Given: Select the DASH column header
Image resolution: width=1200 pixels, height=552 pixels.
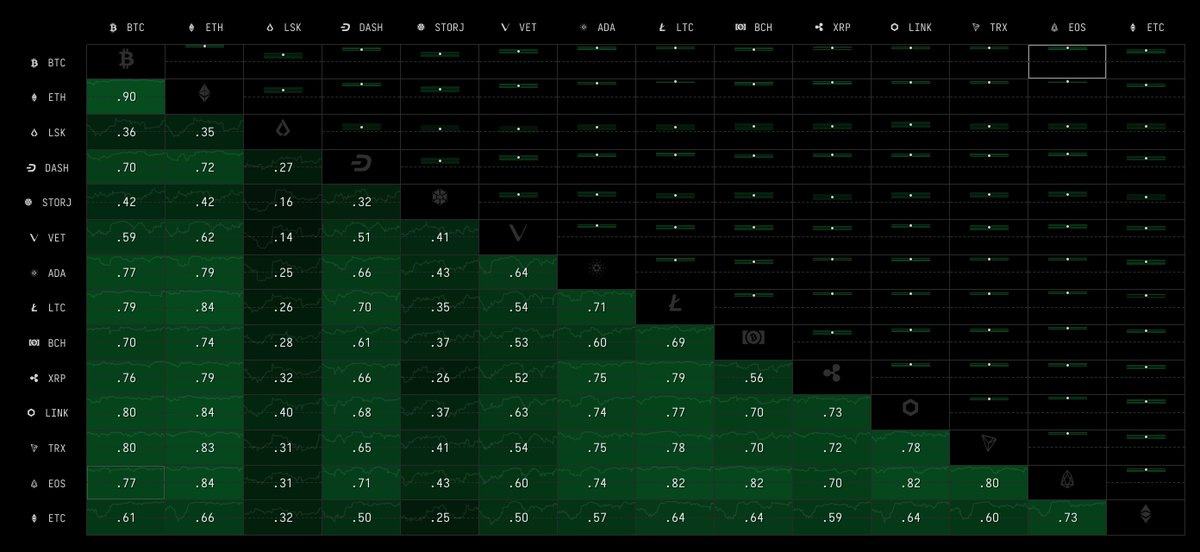Looking at the screenshot, I should [x=361, y=27].
